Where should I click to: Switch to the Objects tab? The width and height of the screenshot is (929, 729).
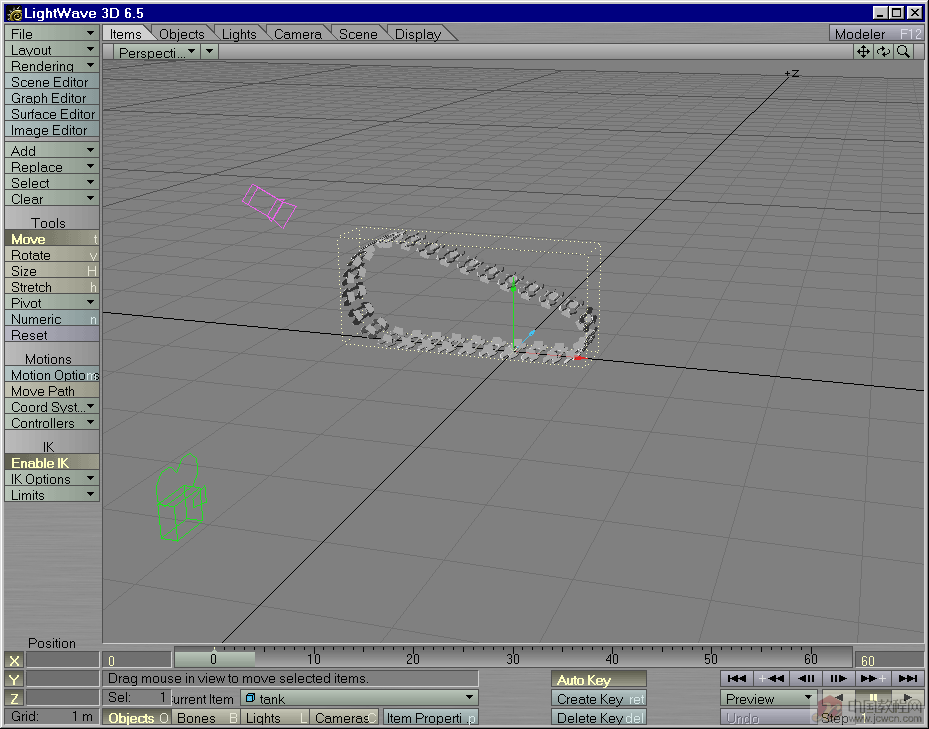(181, 34)
